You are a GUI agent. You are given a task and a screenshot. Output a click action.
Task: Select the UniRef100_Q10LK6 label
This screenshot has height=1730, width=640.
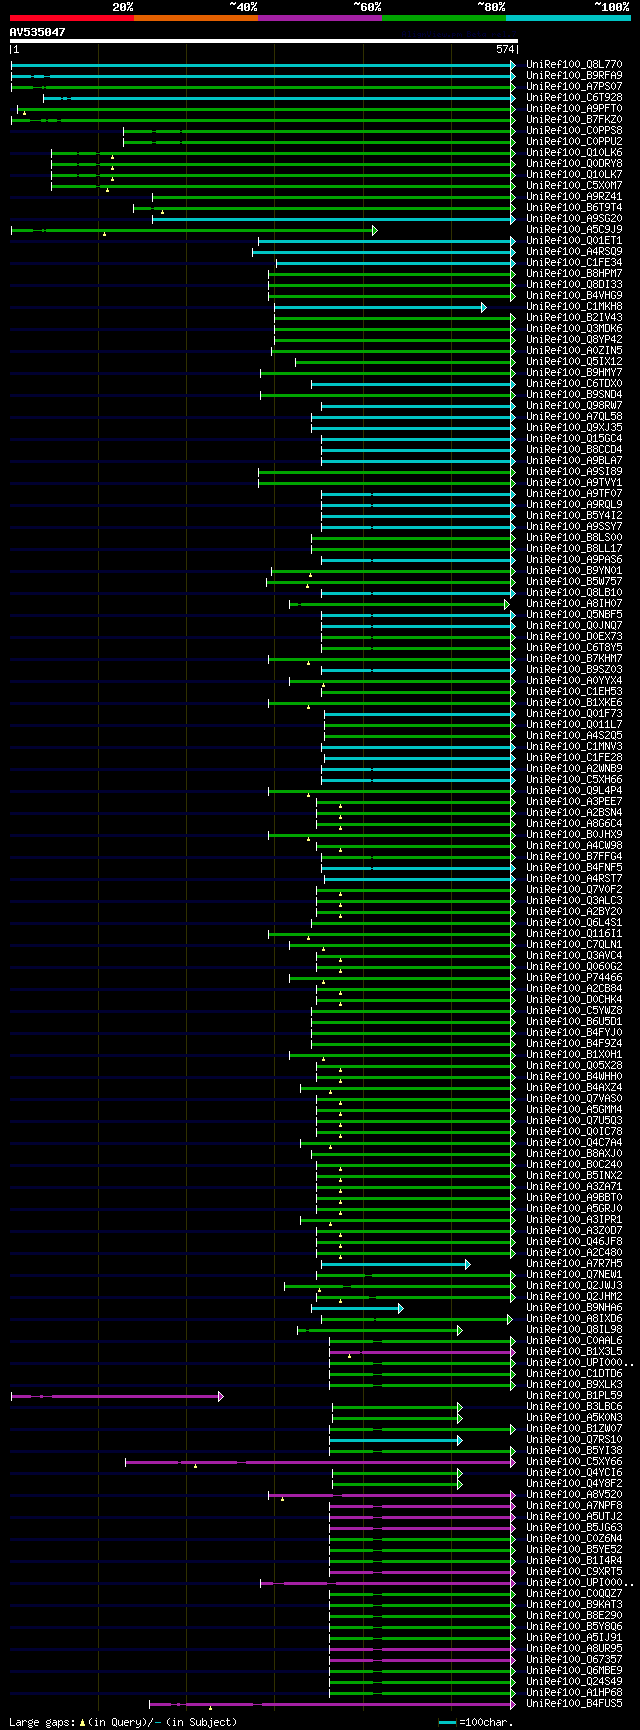click(x=574, y=153)
